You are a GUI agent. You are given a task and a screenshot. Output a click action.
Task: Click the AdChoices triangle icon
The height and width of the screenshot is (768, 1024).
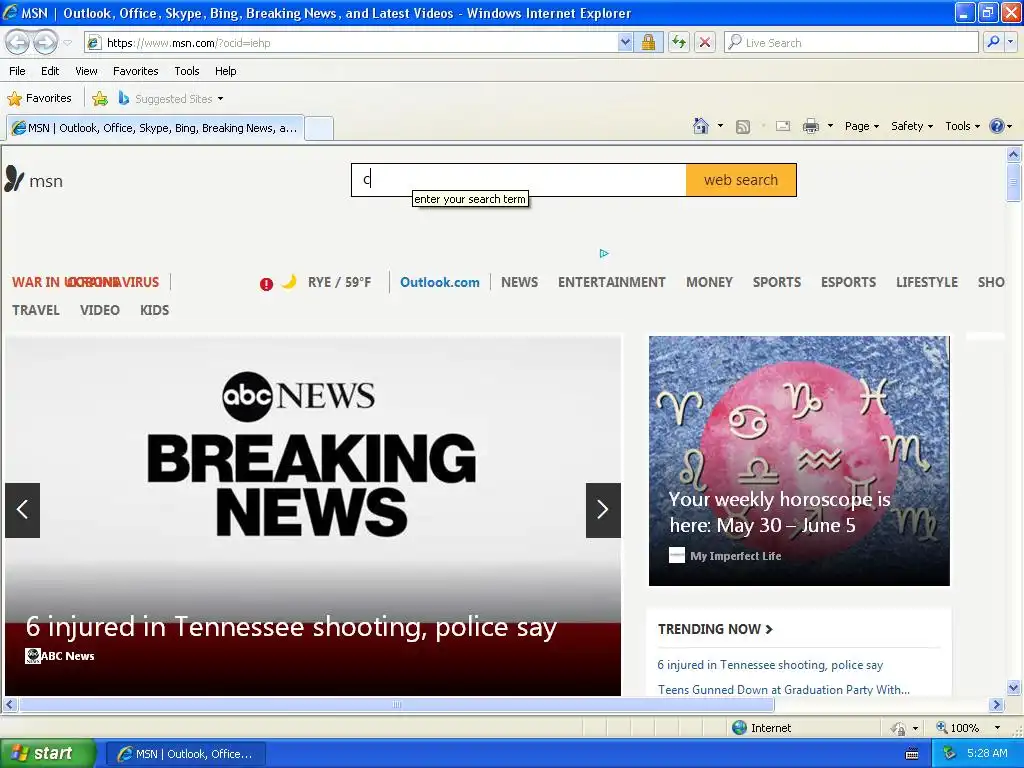604,253
